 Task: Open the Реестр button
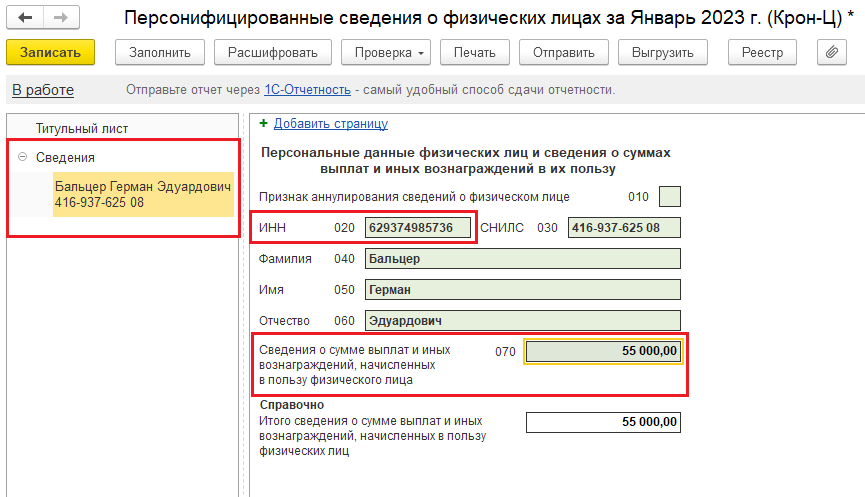pos(762,52)
